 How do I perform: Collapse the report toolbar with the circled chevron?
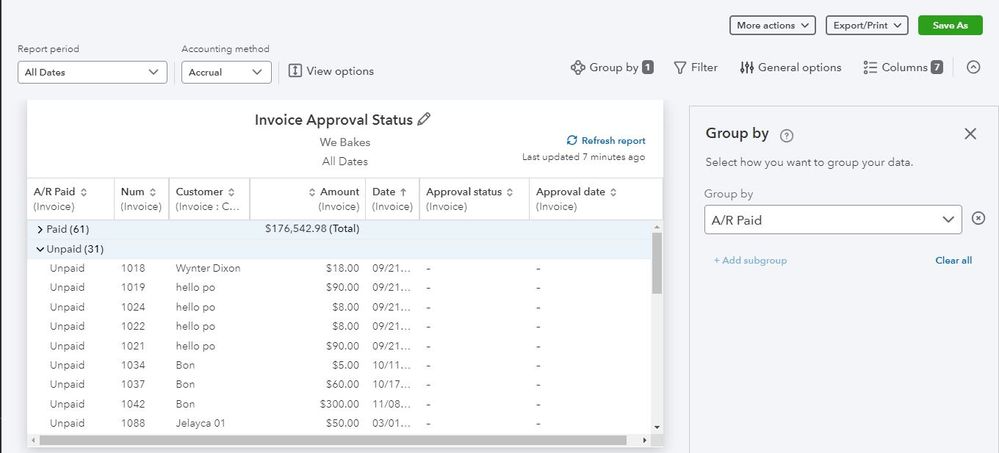point(973,68)
